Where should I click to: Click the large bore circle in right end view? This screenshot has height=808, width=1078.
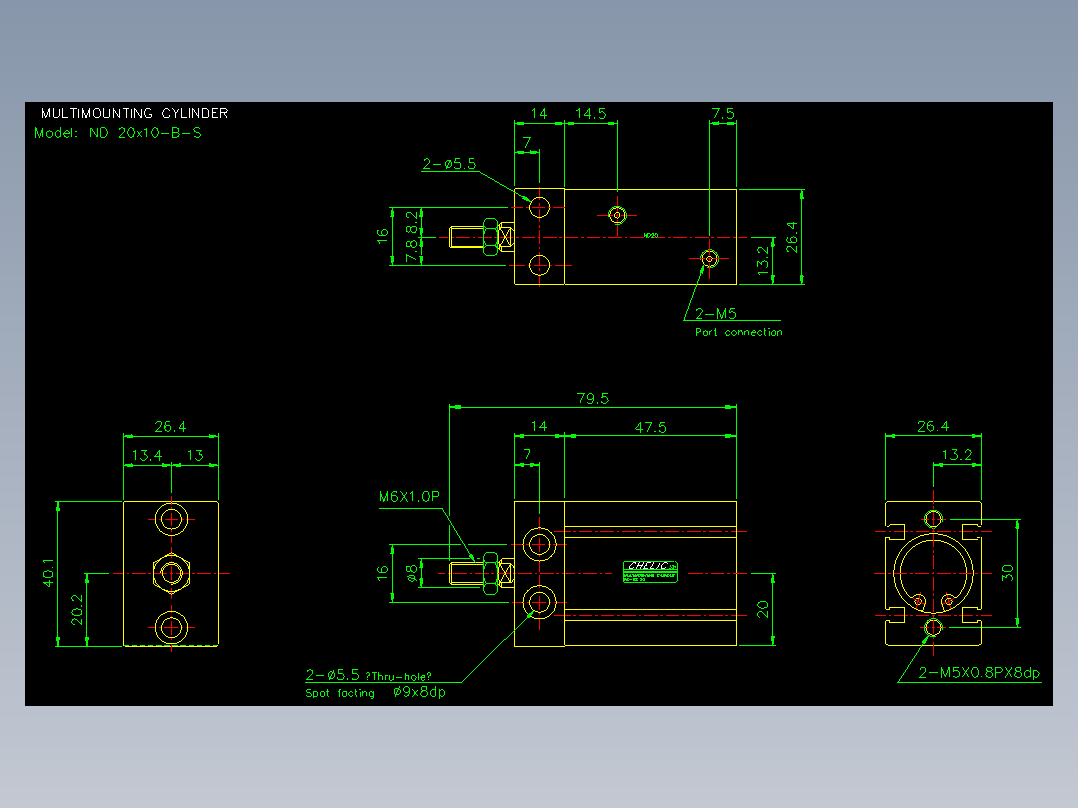pos(933,573)
